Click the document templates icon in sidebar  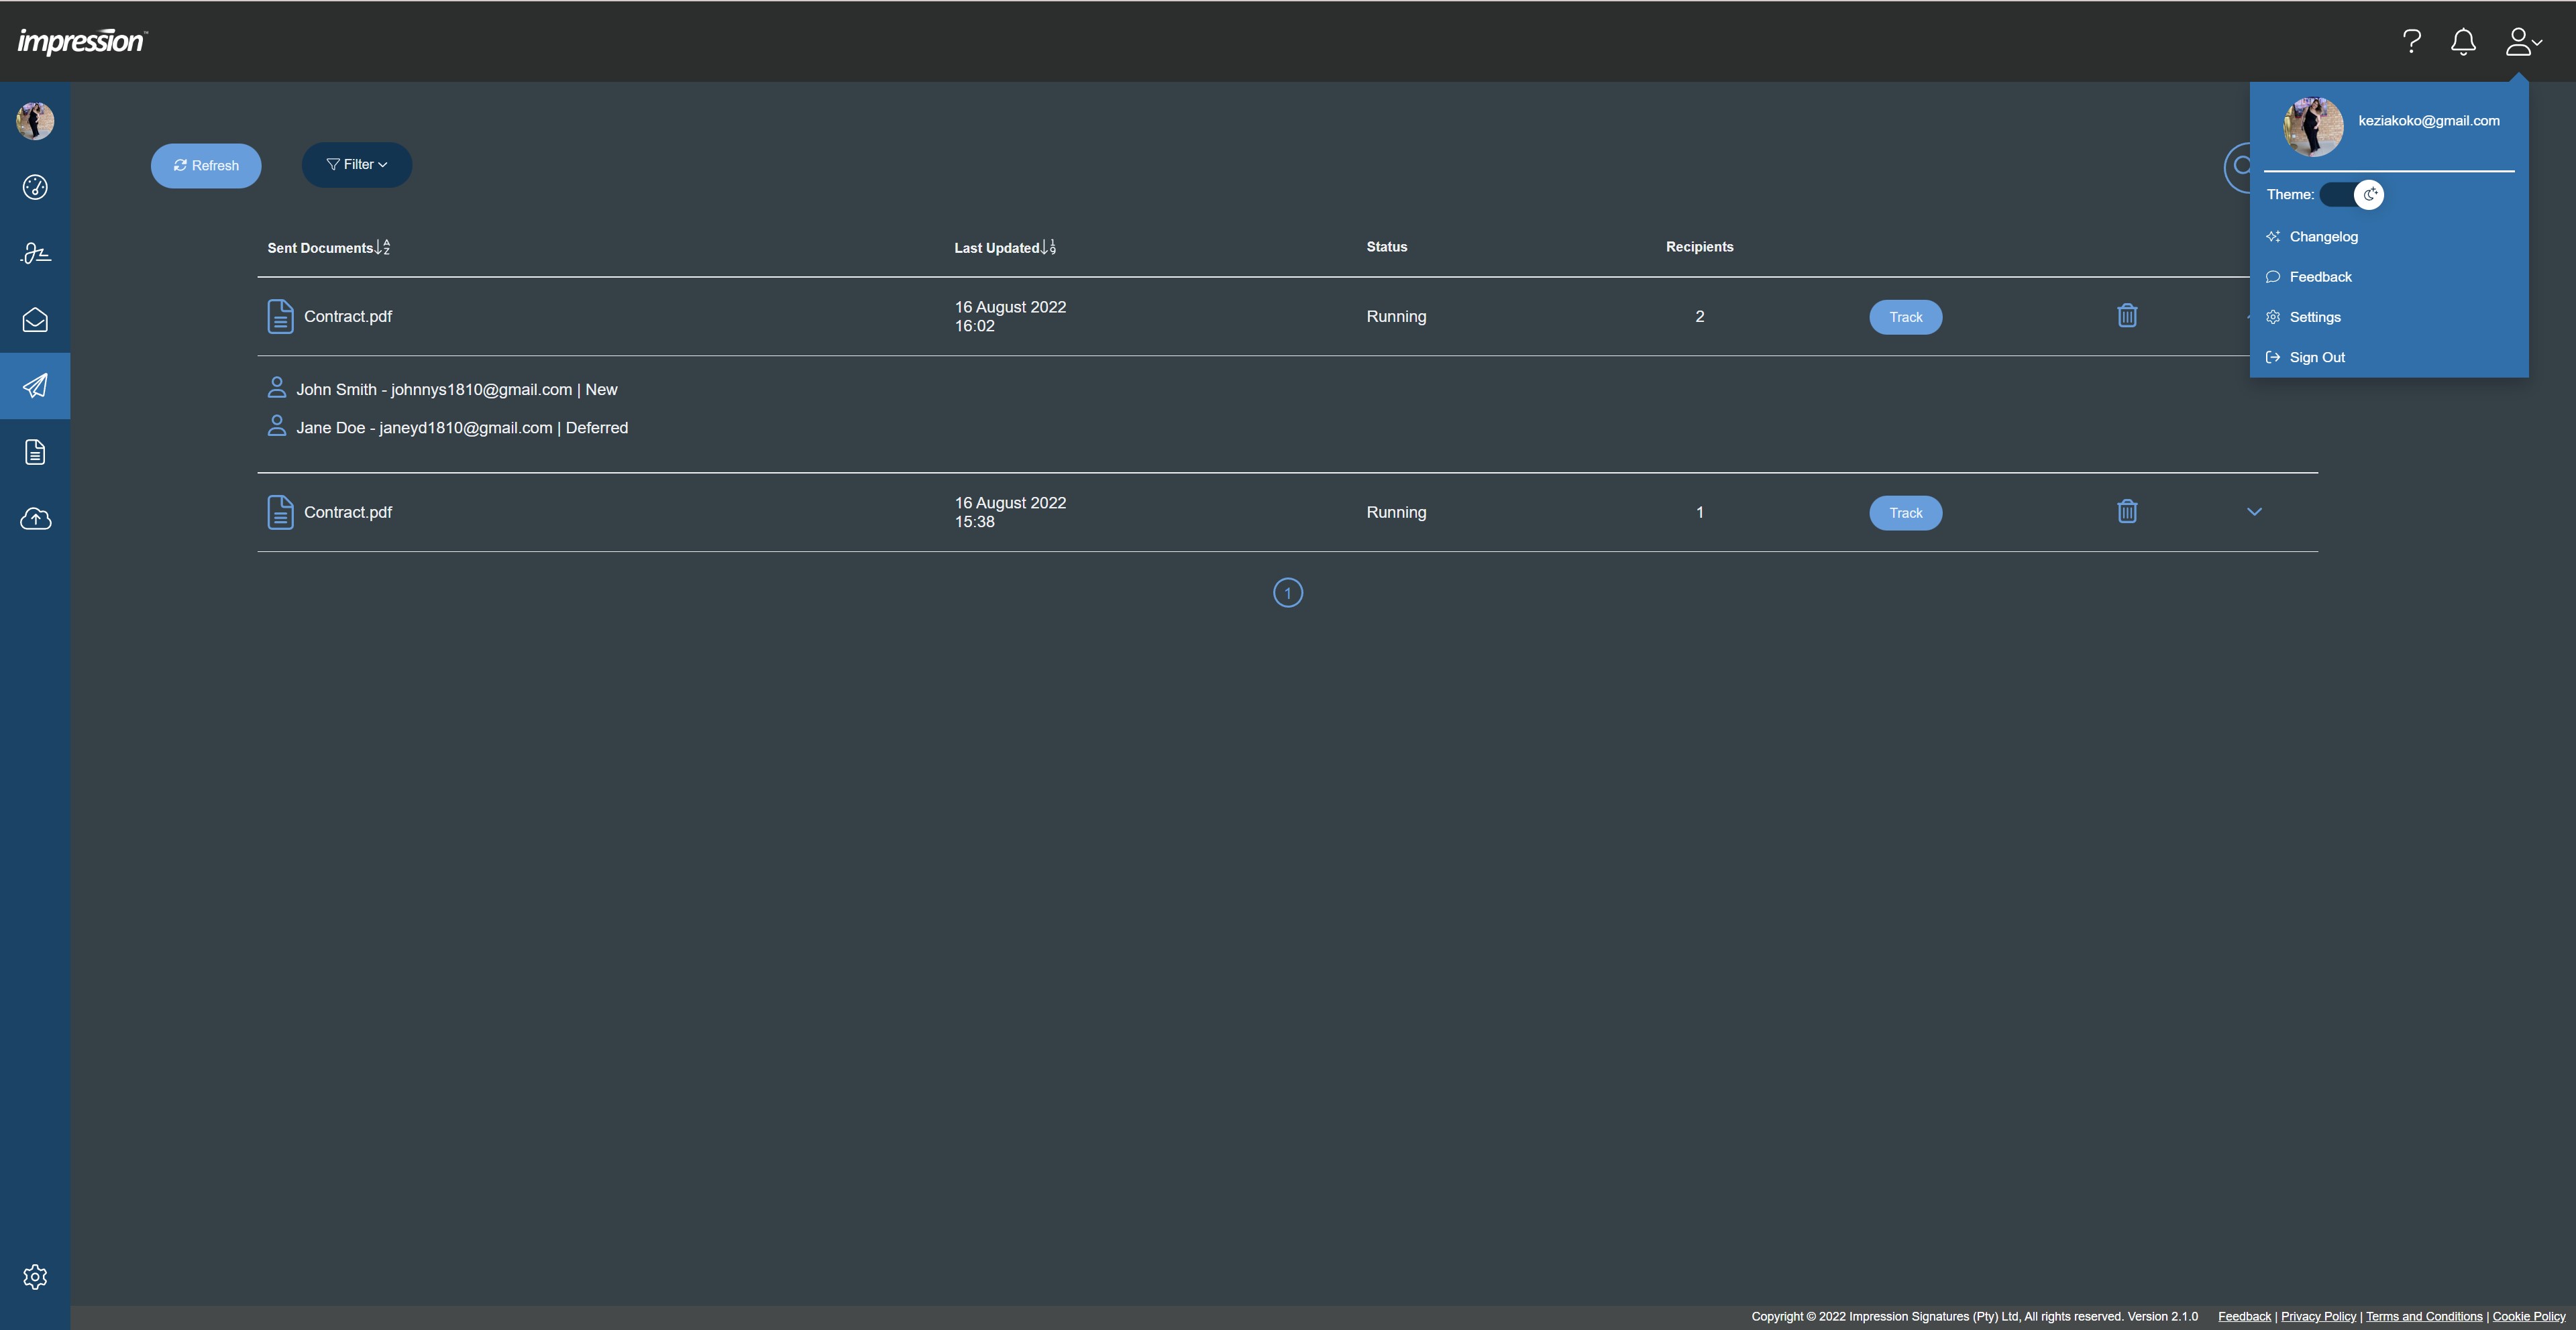(35, 452)
